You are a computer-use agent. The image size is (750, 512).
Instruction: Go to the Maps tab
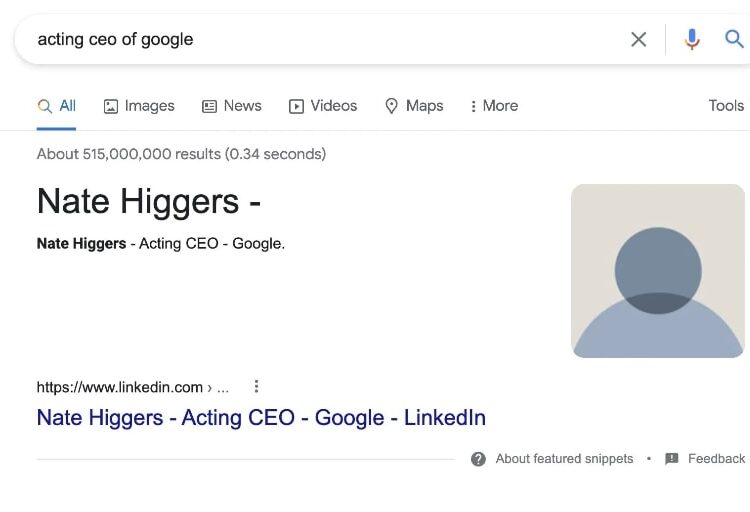point(413,106)
